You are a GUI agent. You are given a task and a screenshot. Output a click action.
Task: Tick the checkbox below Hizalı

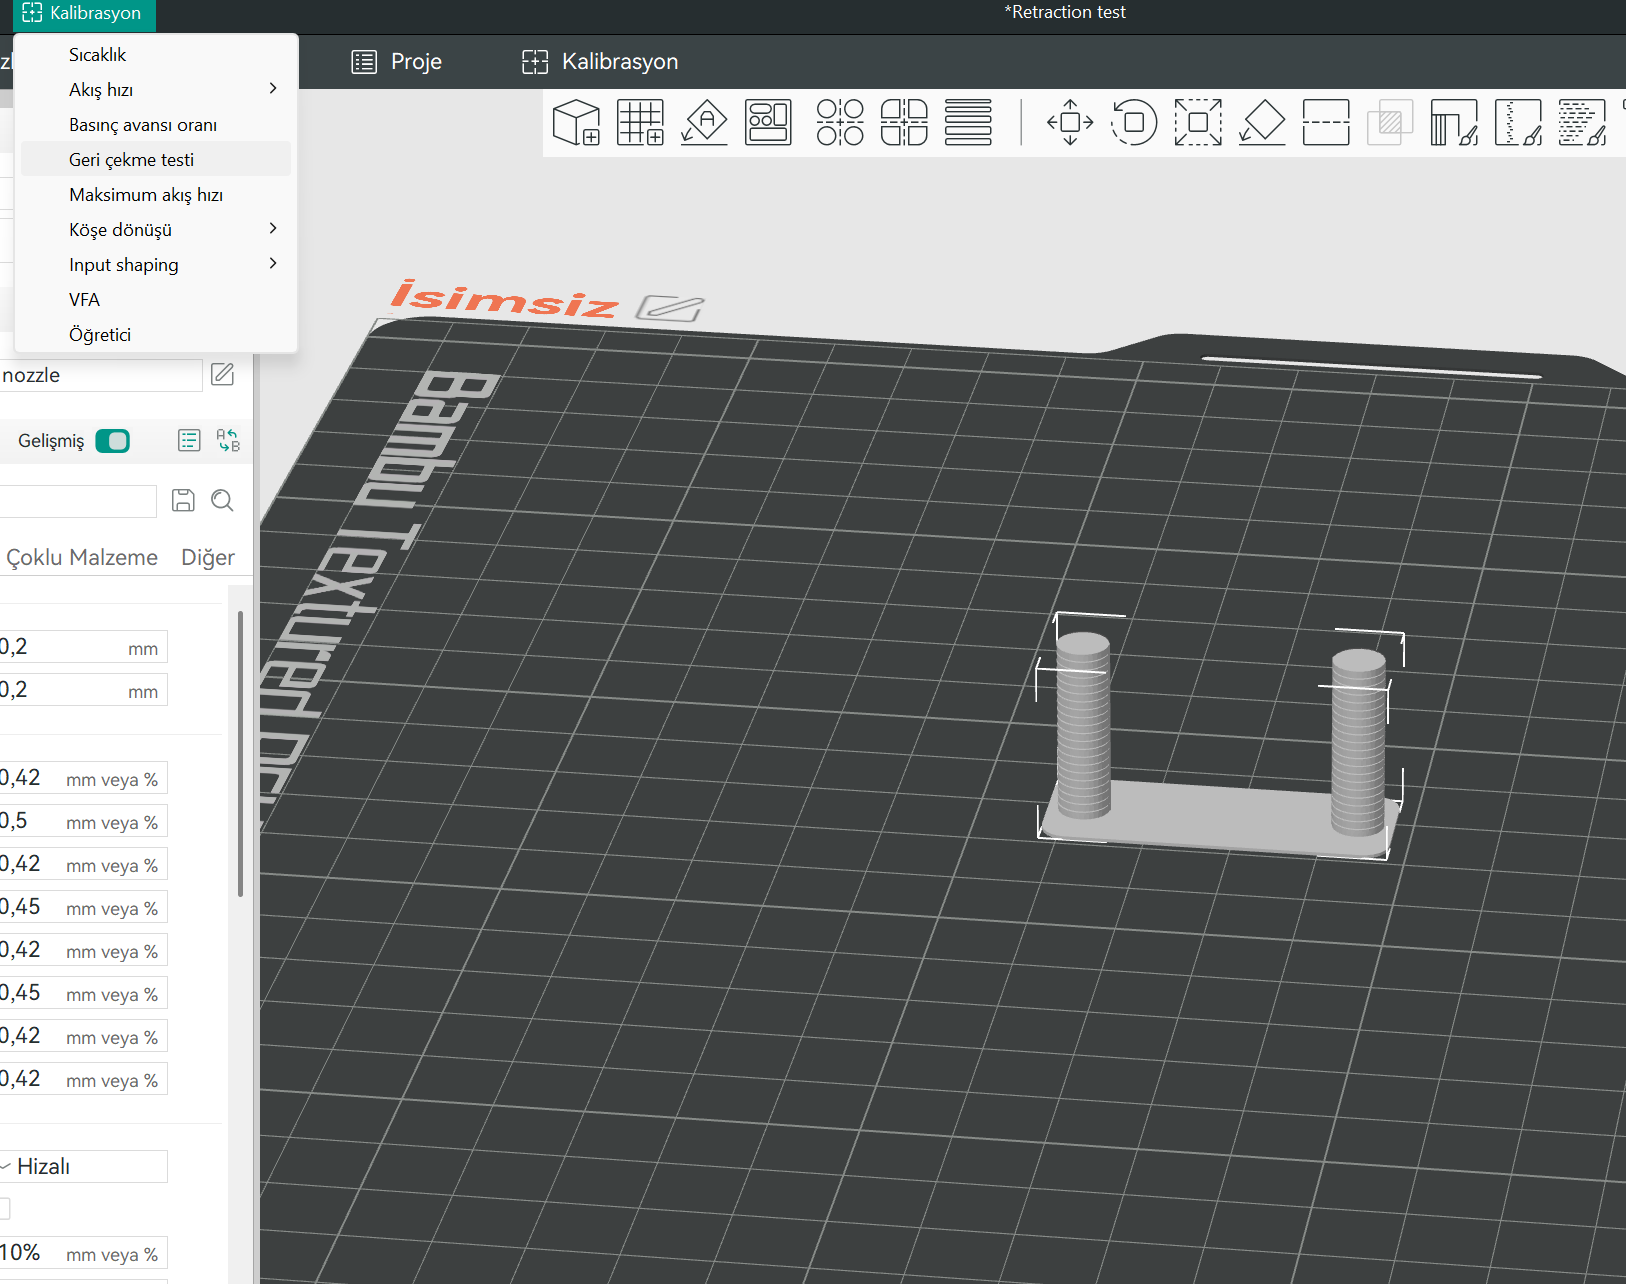[x=4, y=1209]
